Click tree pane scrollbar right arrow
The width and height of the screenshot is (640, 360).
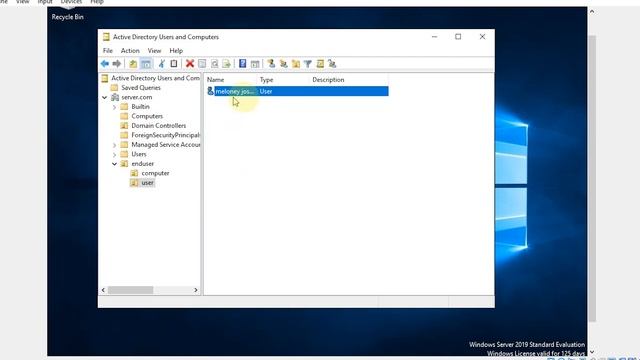pyautogui.click(x=196, y=290)
